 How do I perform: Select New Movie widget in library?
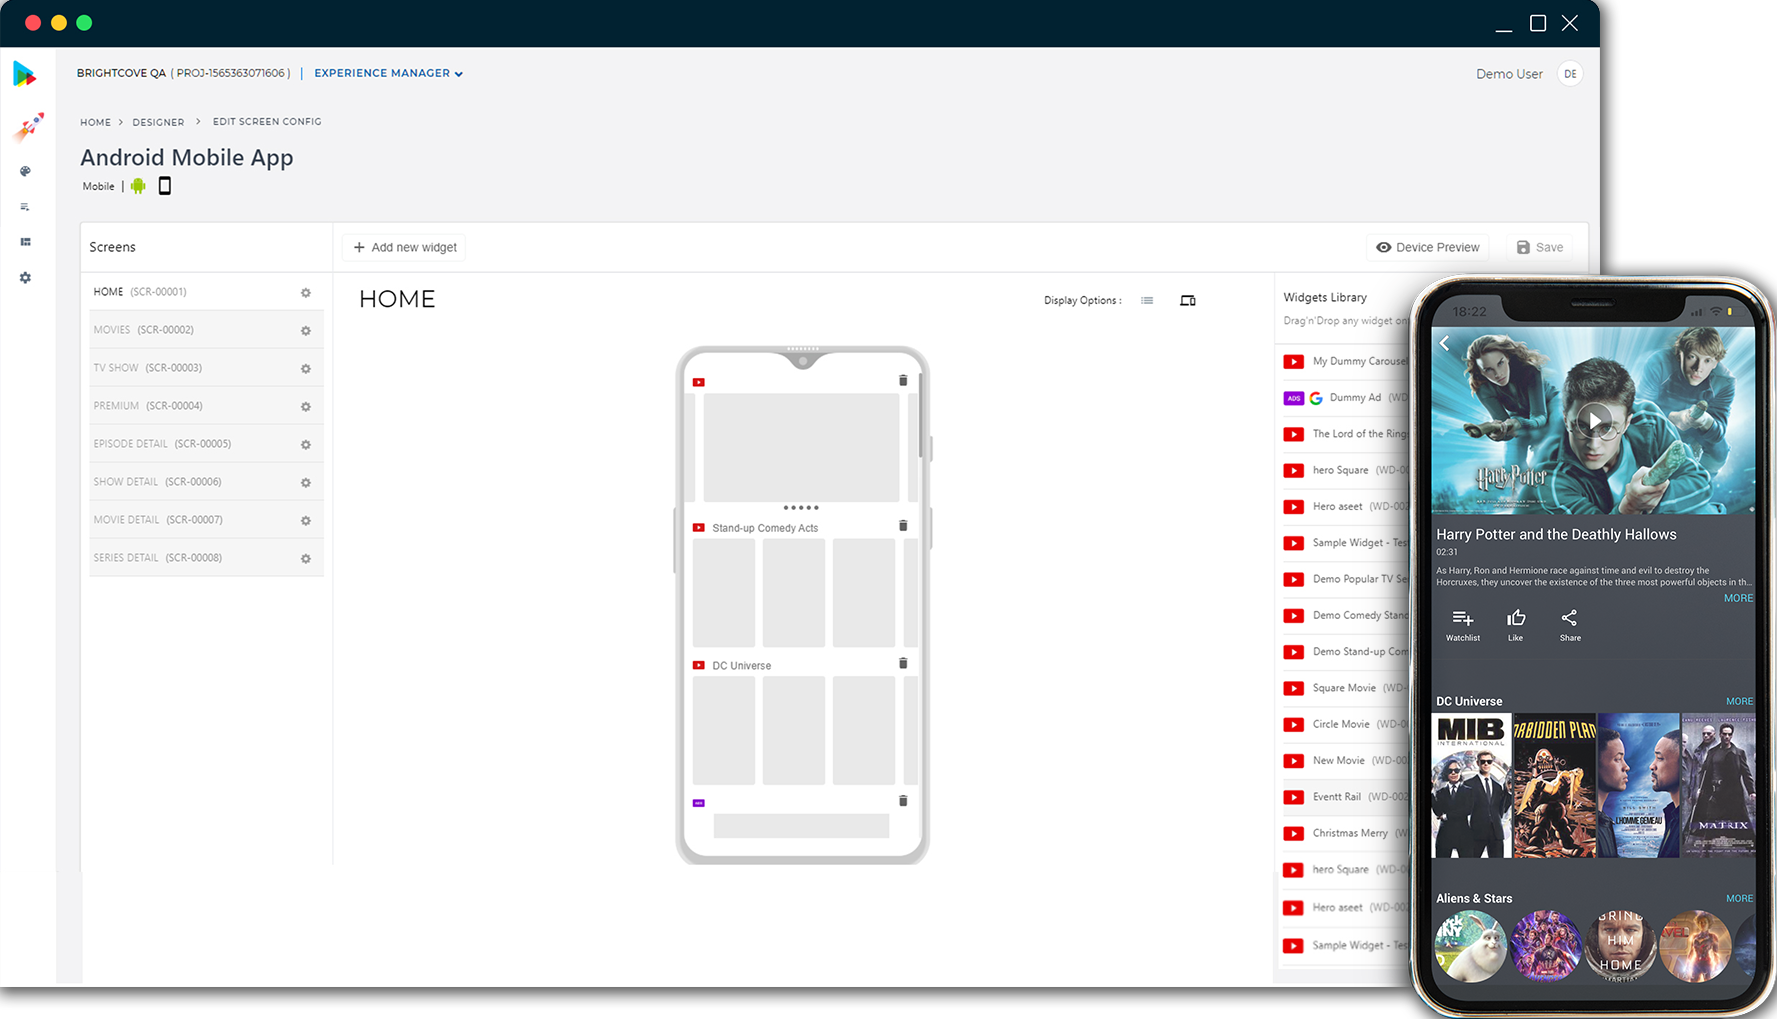click(1346, 761)
